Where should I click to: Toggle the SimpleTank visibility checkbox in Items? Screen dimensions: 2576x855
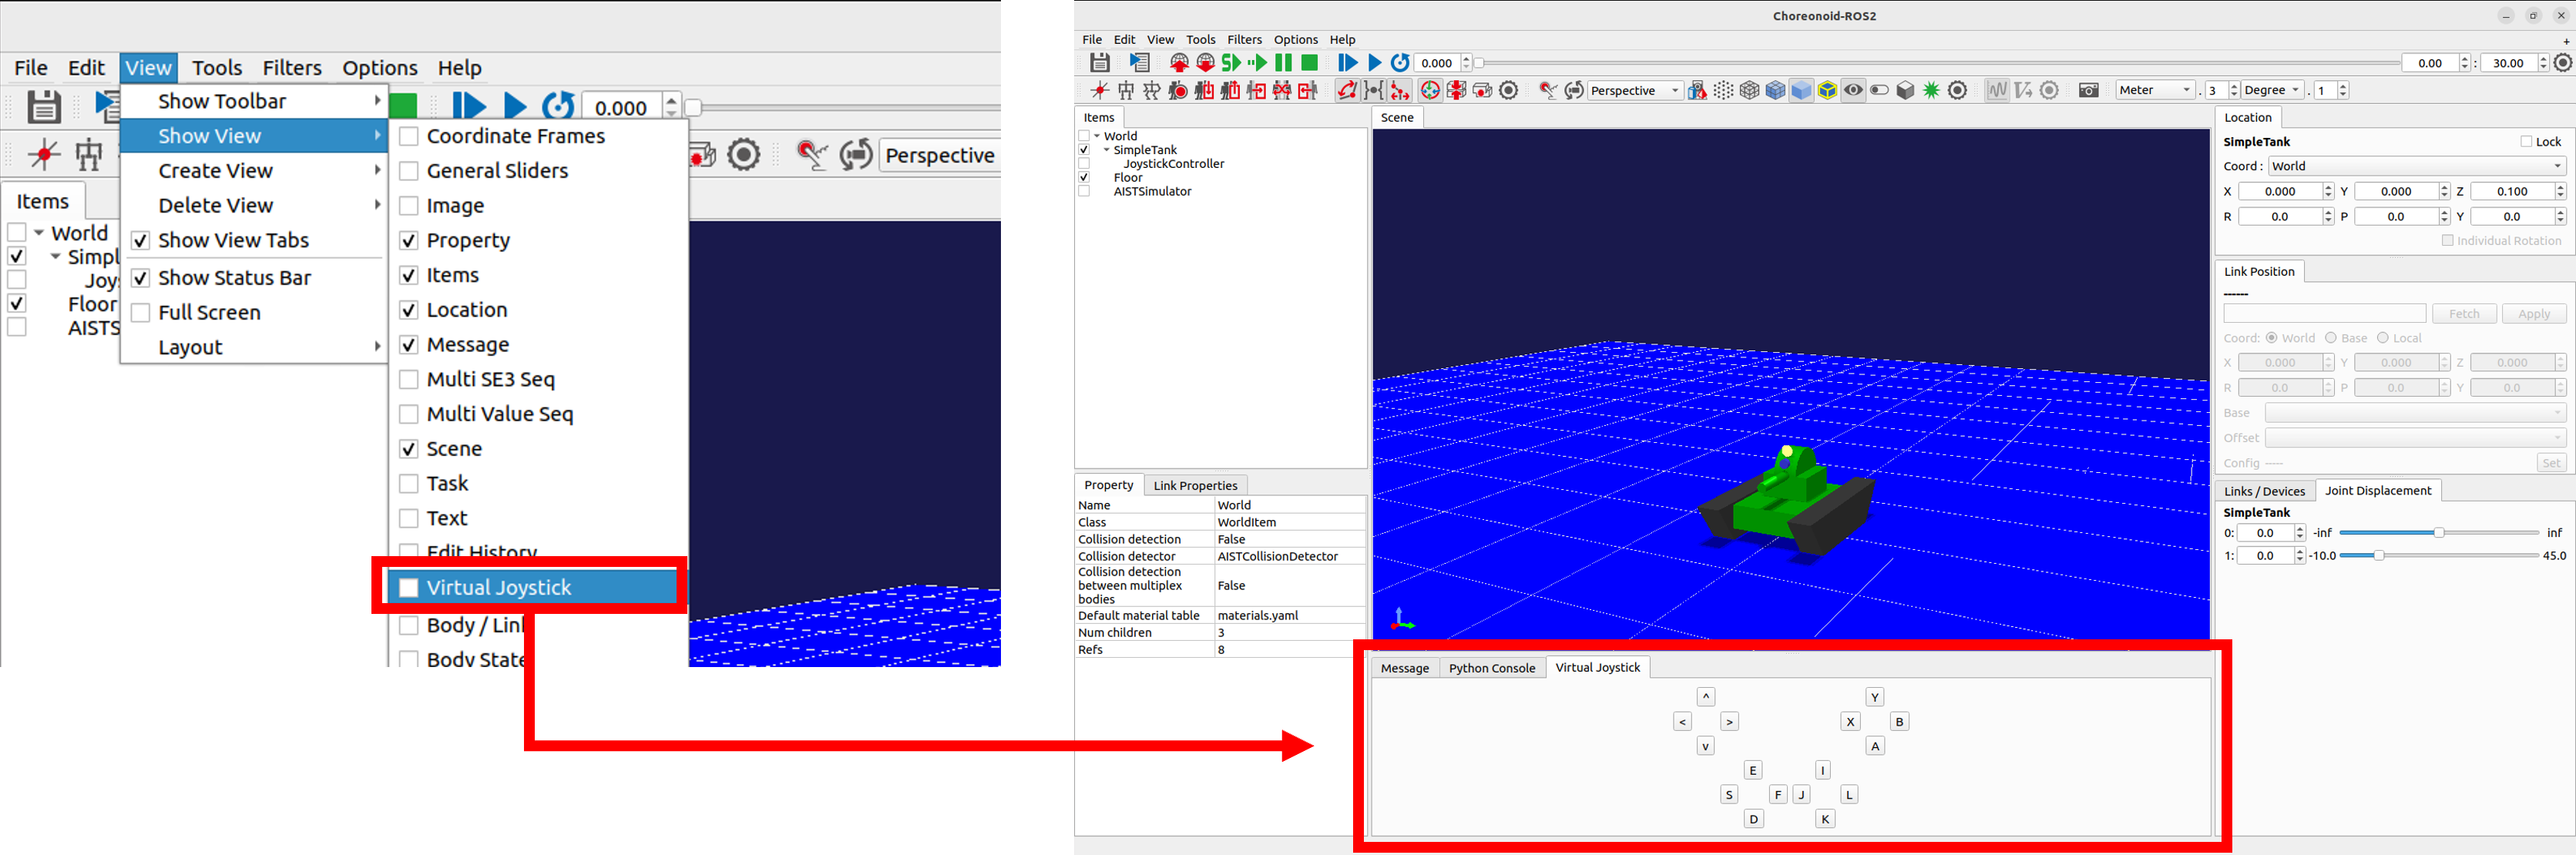pos(1084,149)
